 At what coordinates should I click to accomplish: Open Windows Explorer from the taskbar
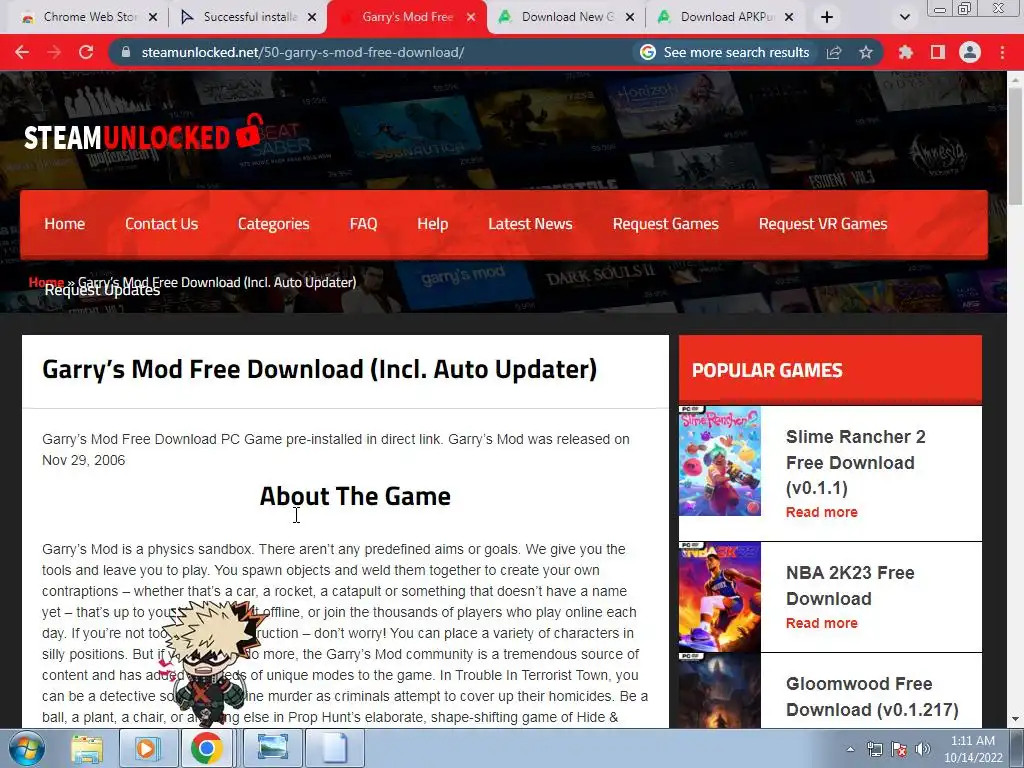[87, 748]
